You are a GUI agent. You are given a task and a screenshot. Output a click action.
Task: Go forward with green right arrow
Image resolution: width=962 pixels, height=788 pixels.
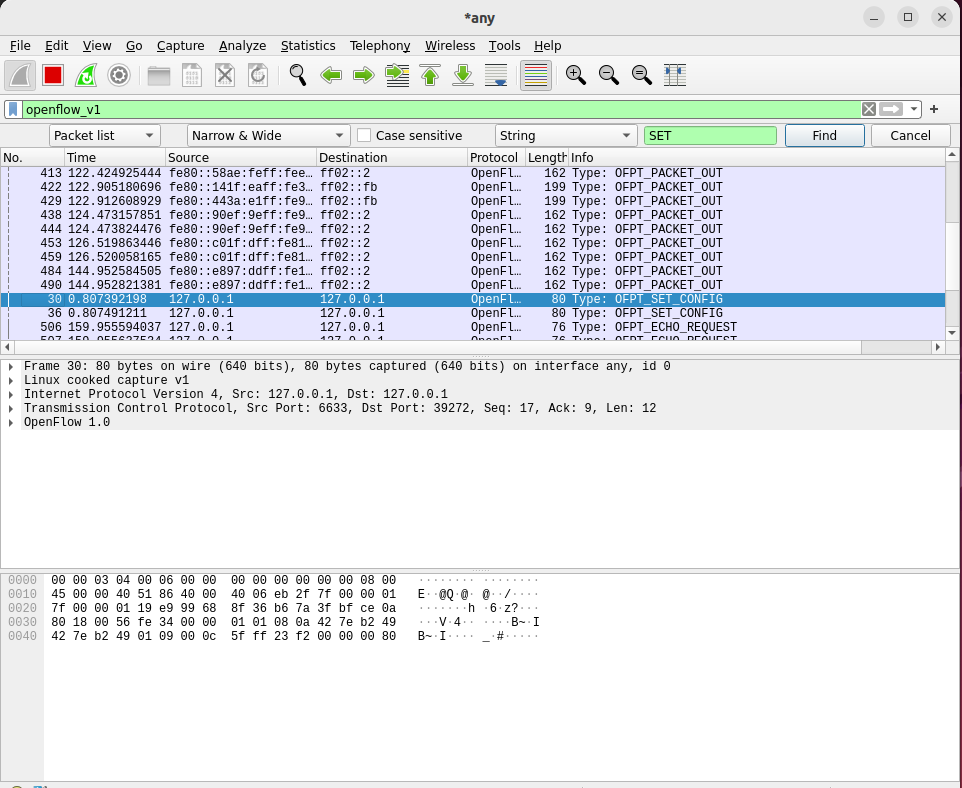point(364,75)
